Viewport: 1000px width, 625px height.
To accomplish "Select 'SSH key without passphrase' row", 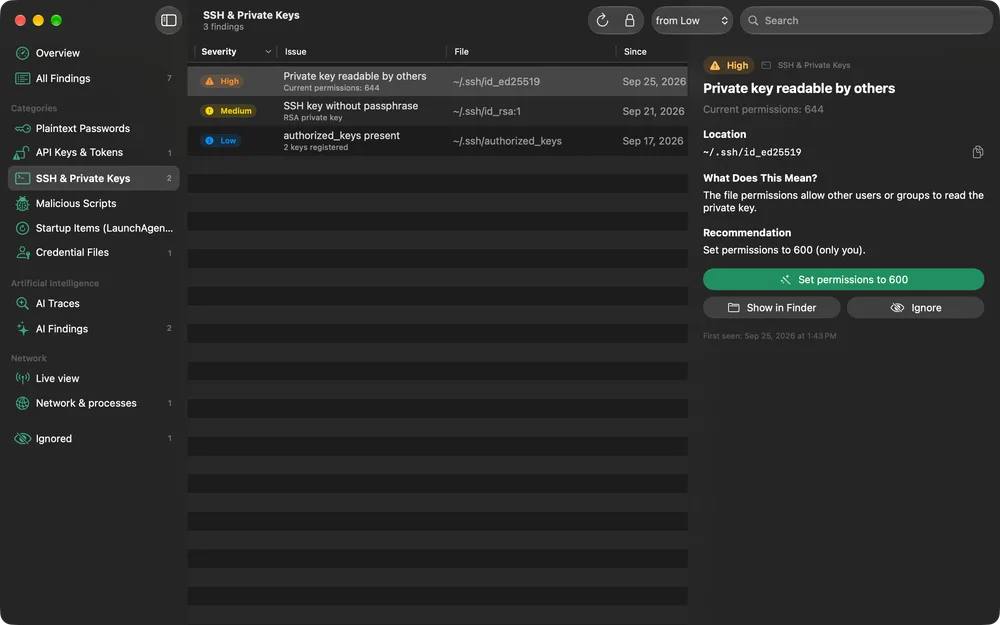I will 438,111.
